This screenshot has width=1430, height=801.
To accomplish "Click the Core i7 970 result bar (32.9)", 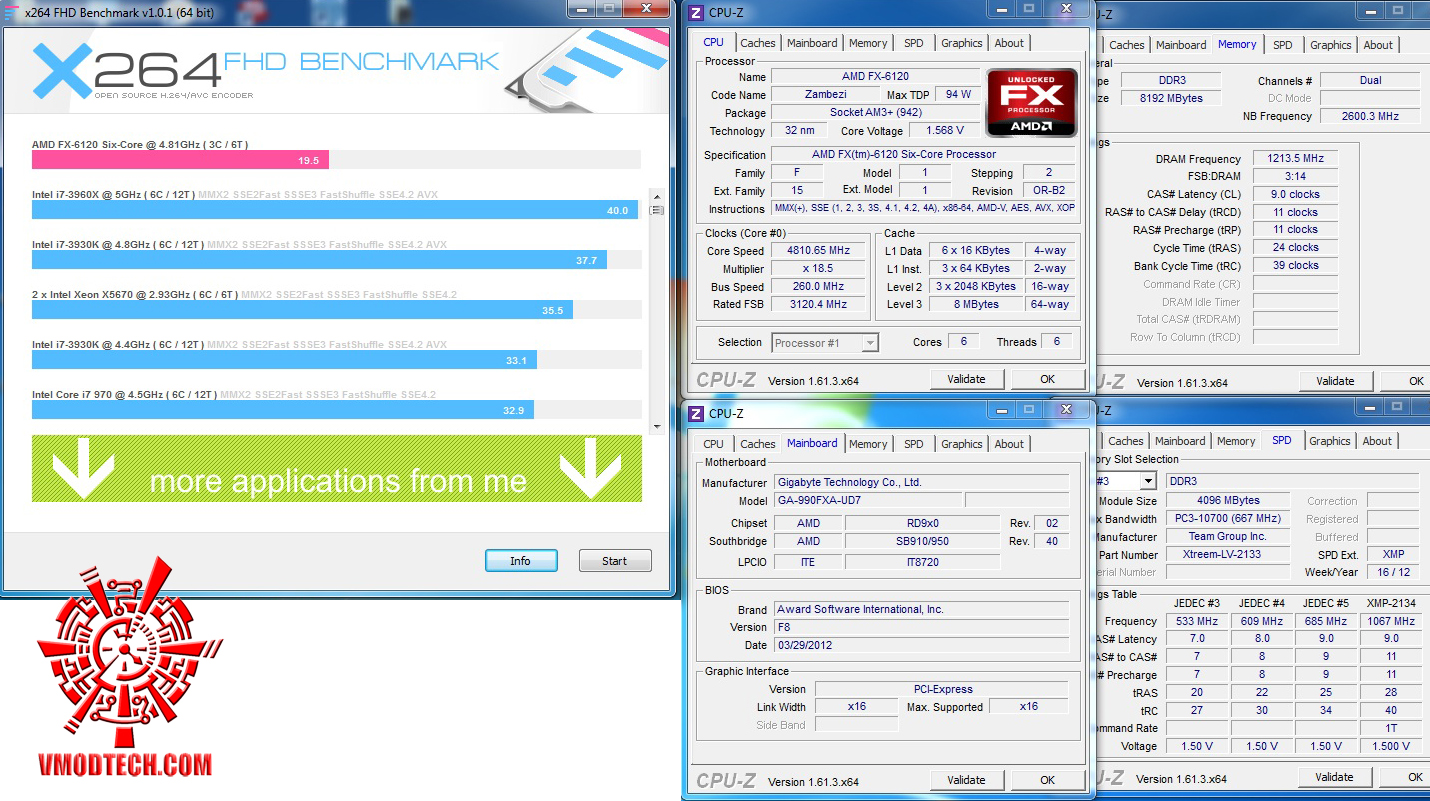I will [282, 410].
